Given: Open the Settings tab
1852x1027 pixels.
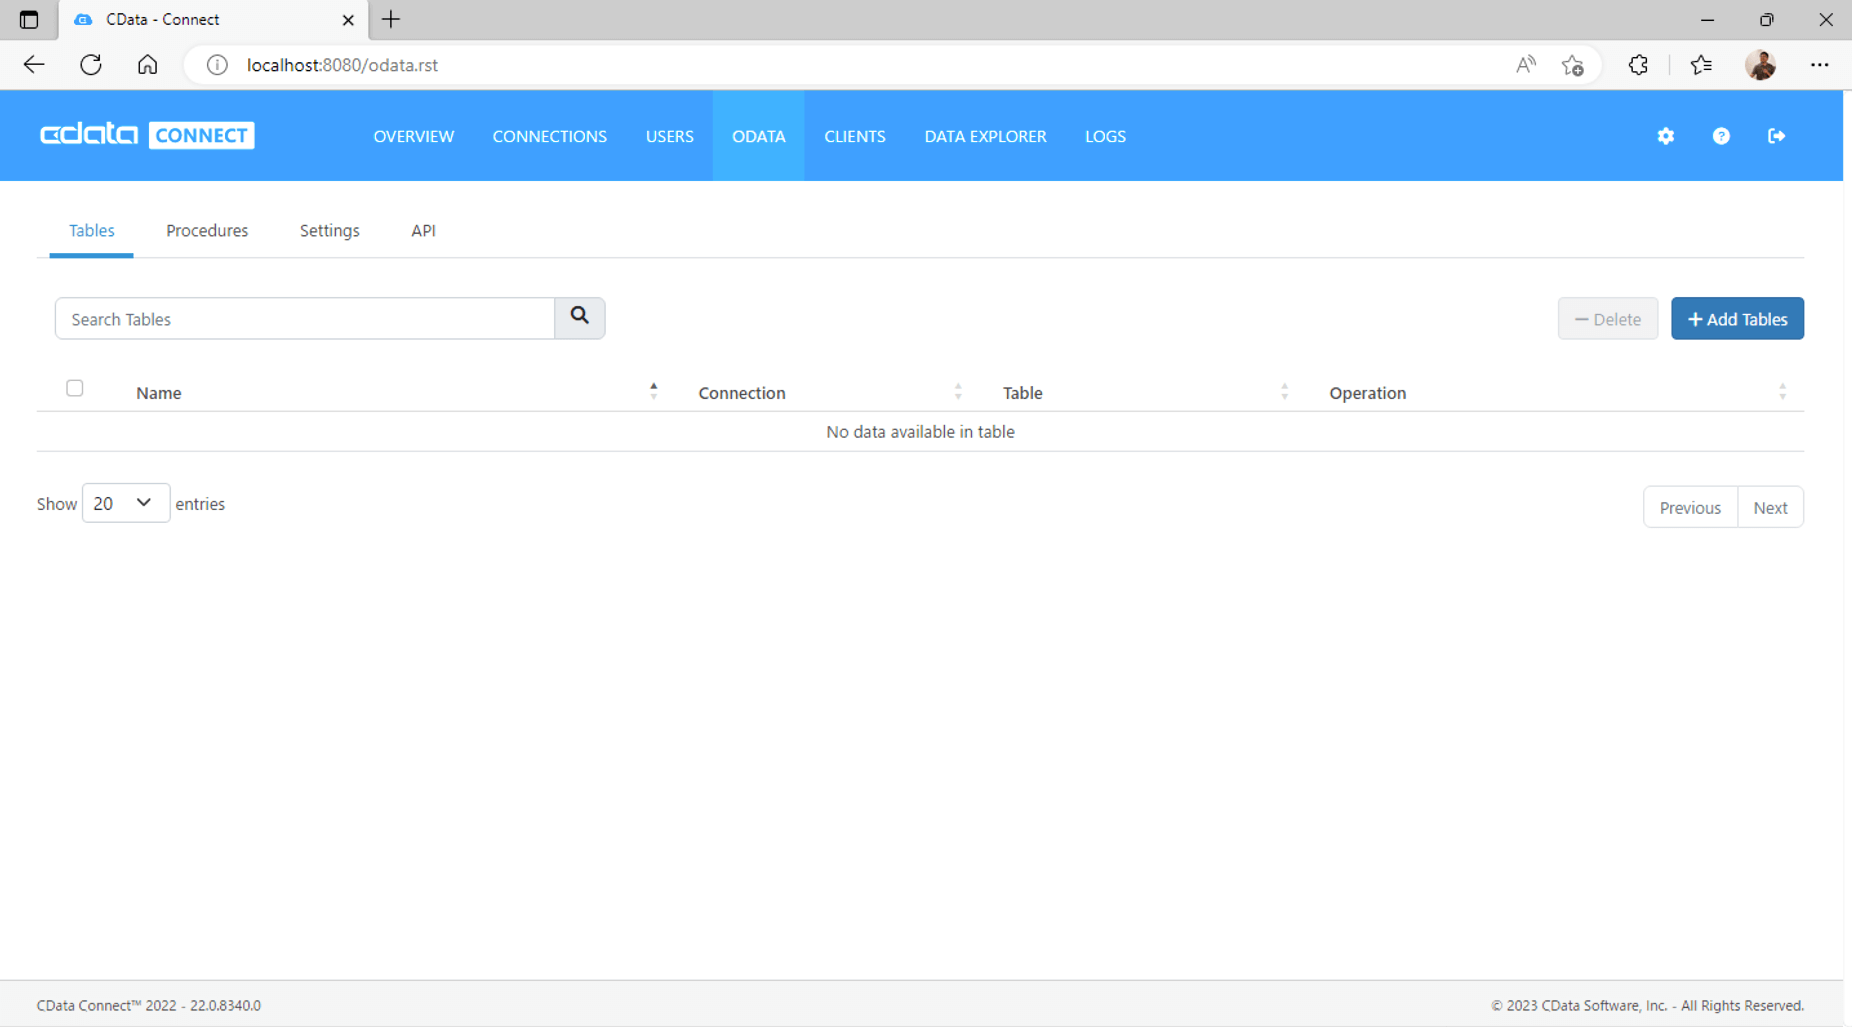Looking at the screenshot, I should [x=329, y=231].
